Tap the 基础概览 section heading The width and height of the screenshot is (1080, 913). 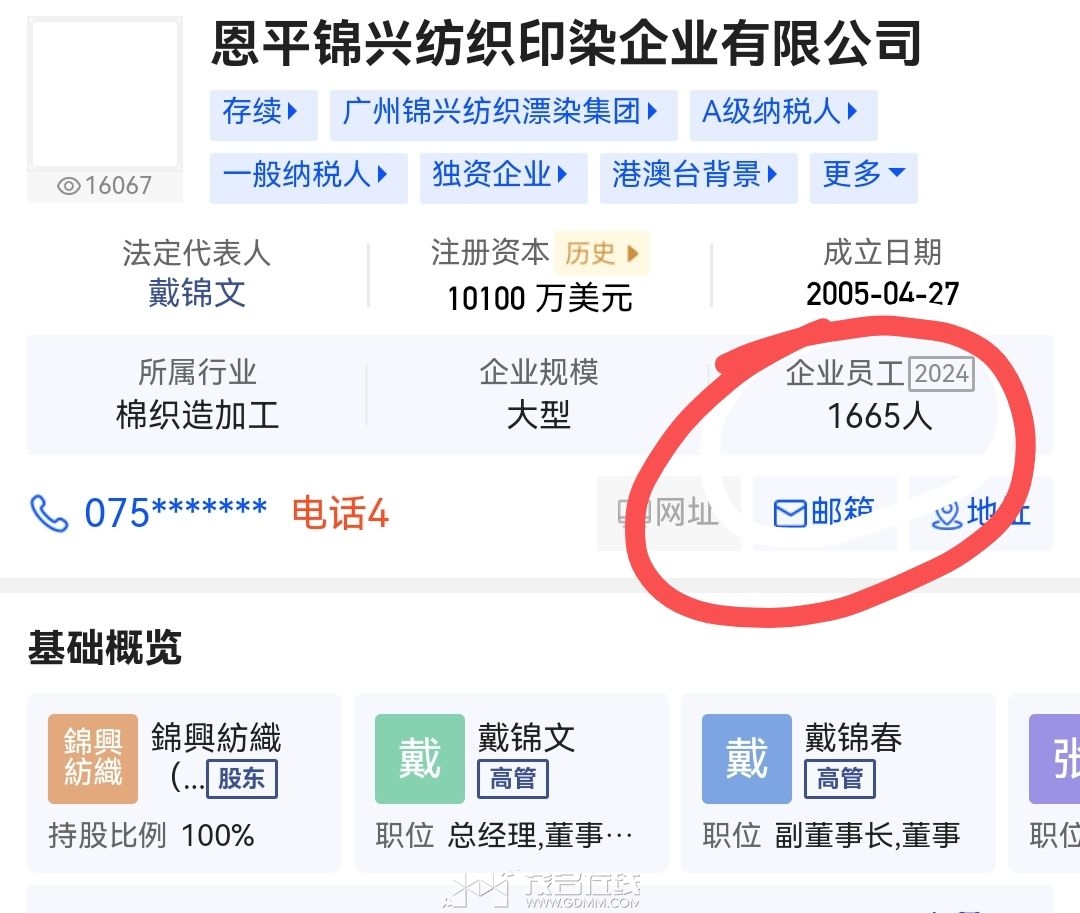click(x=105, y=648)
